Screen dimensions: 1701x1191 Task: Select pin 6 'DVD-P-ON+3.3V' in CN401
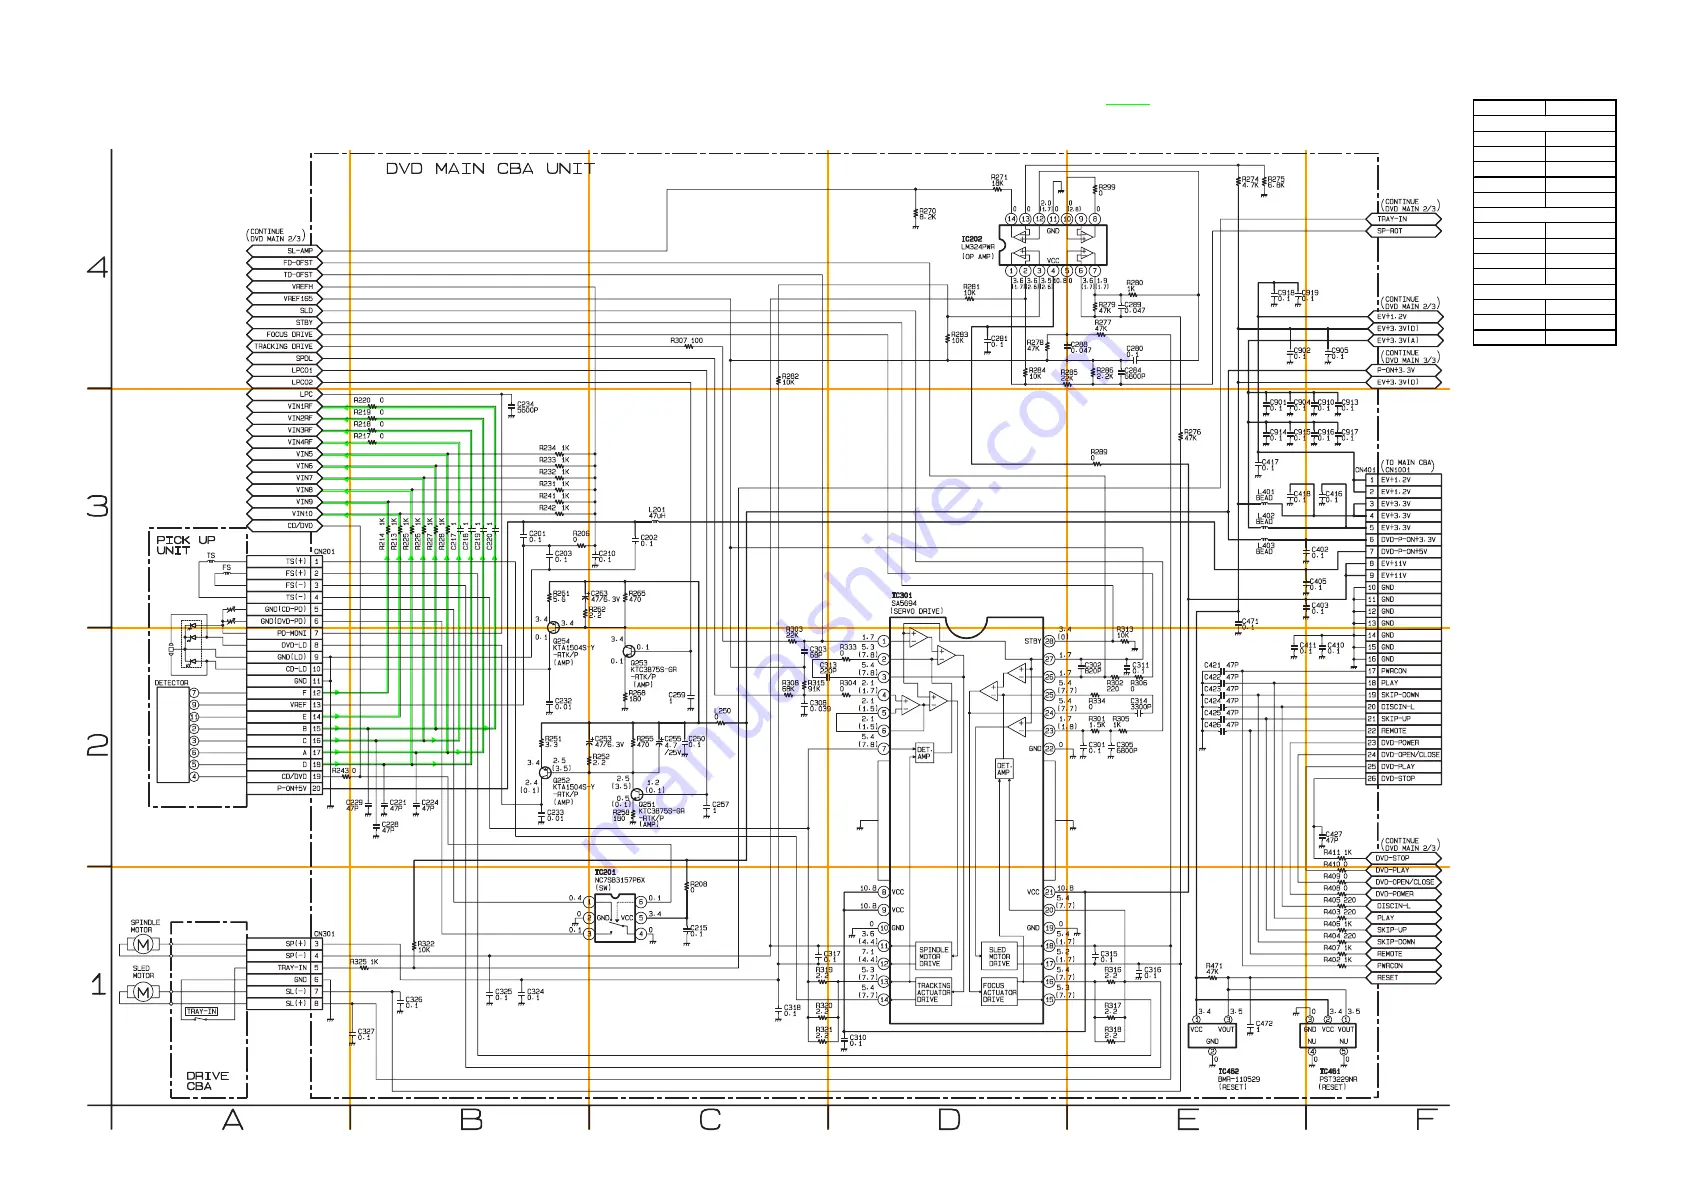tap(1404, 540)
